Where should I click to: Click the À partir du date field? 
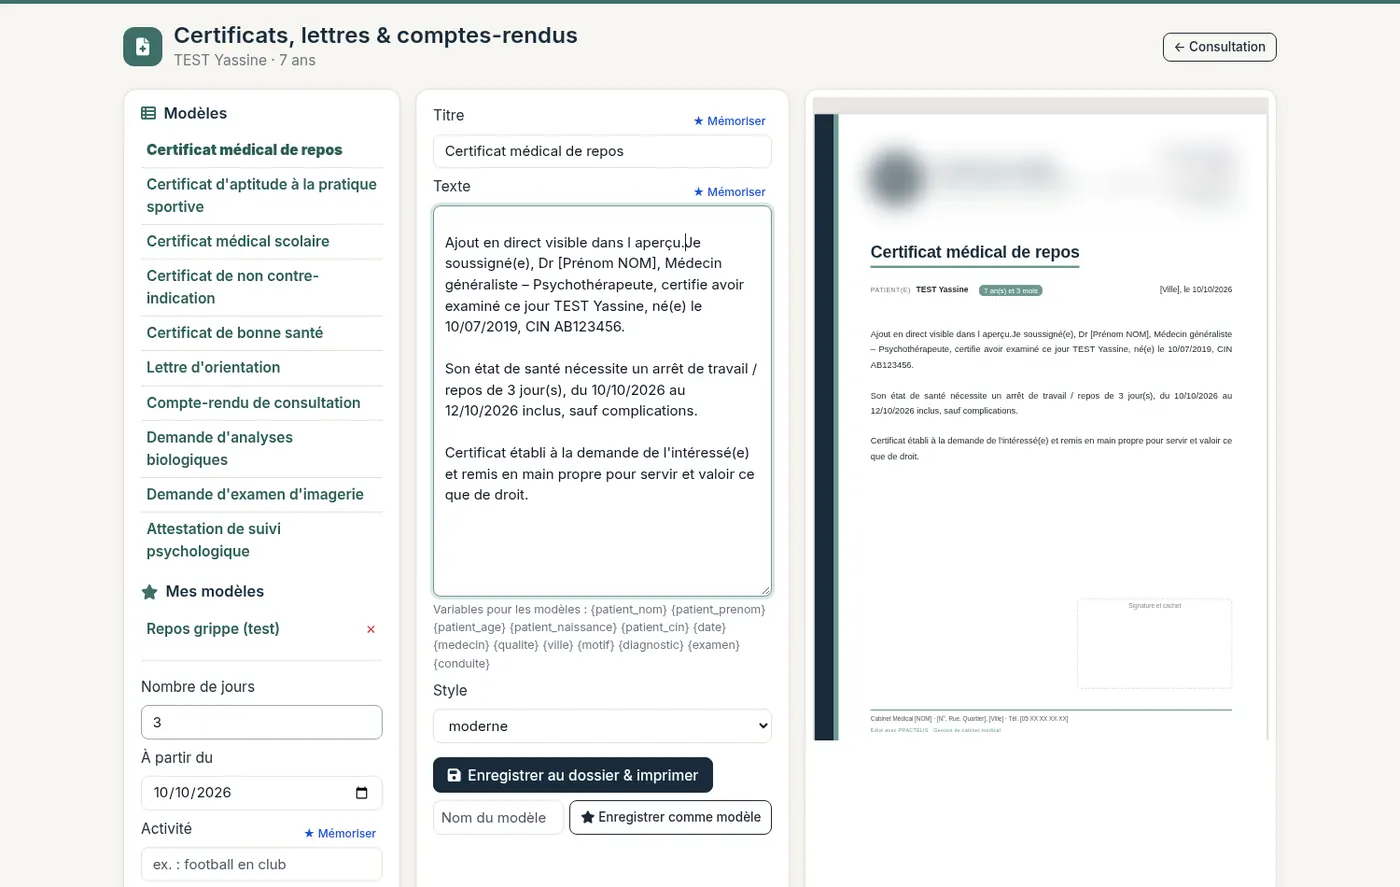click(261, 793)
